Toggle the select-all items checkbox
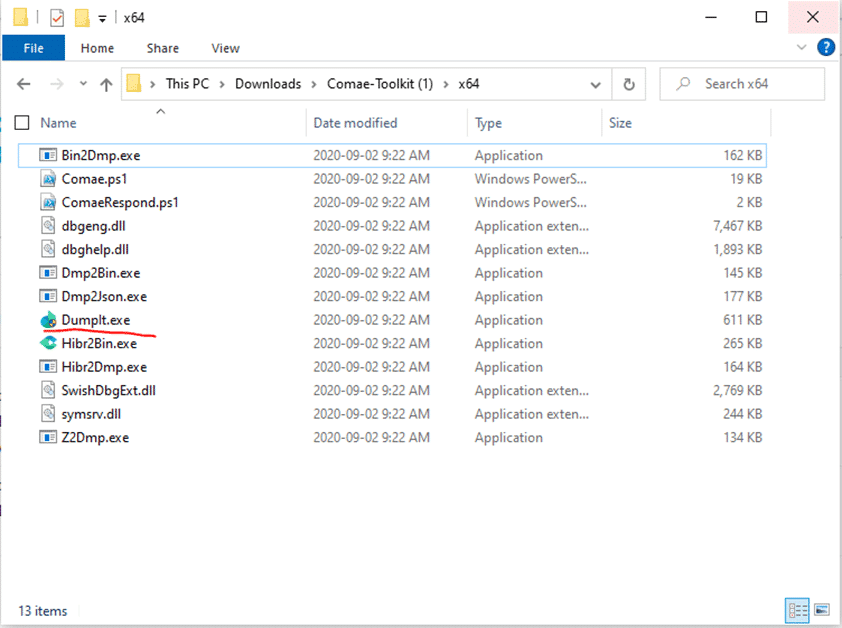The height and width of the screenshot is (628, 842). [x=22, y=123]
